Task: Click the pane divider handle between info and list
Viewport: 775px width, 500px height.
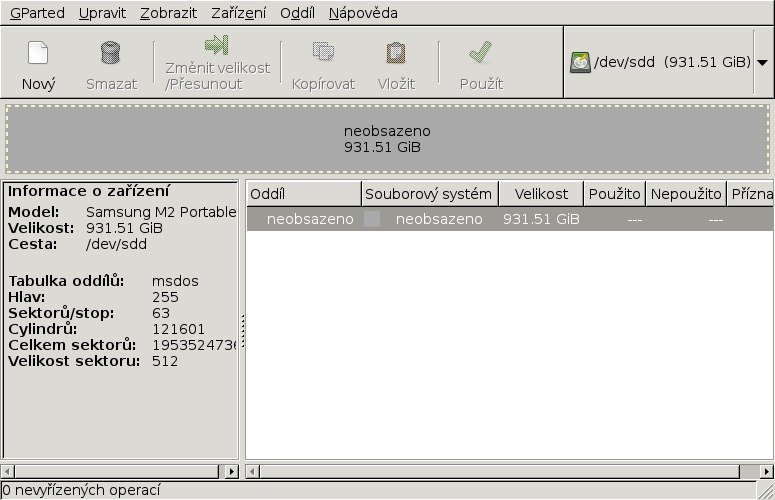Action: coord(243,330)
